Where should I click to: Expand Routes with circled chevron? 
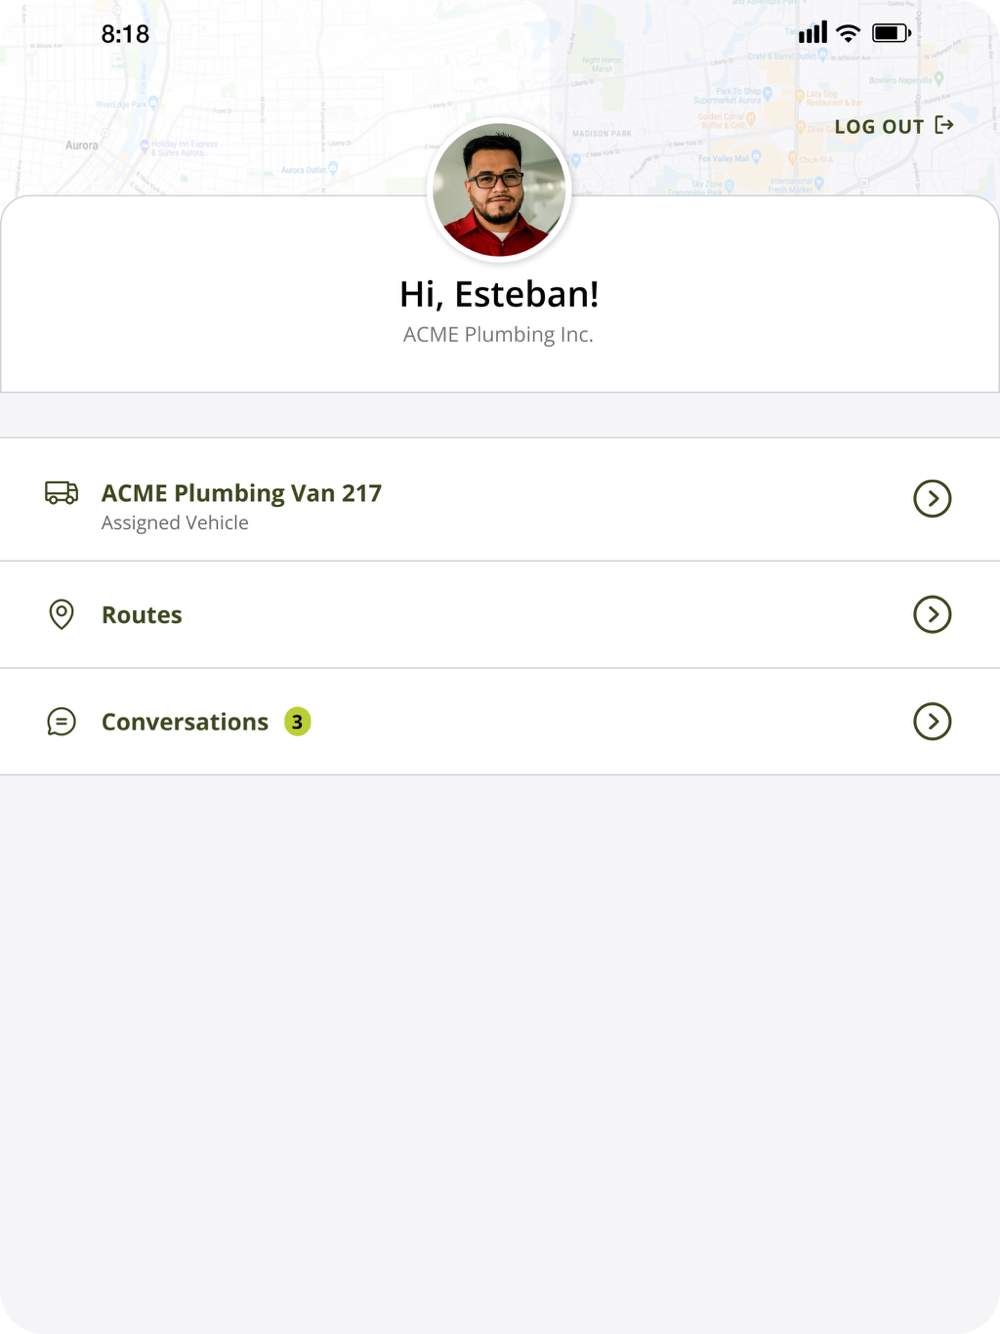[932, 614]
